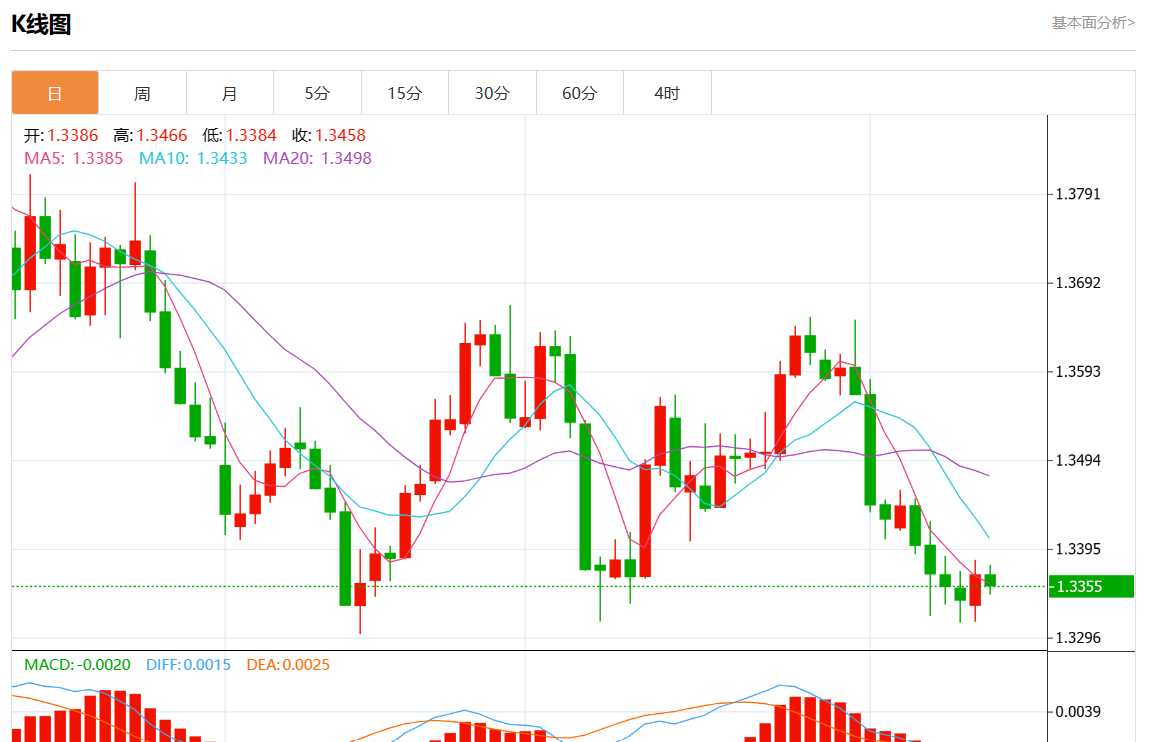Click the 1.3692 price axis label
The height and width of the screenshot is (742, 1158).
[x=1078, y=283]
